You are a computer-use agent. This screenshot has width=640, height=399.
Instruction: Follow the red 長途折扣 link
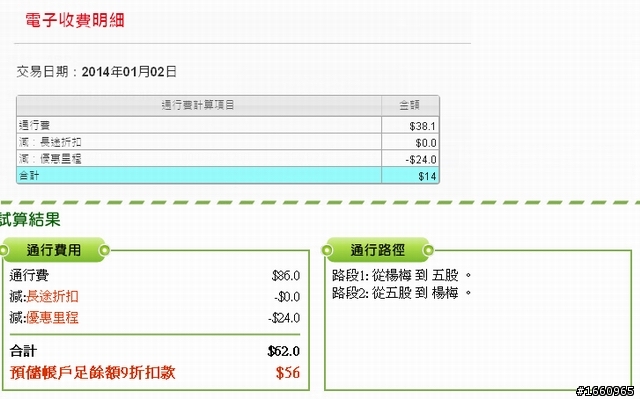[x=52, y=296]
